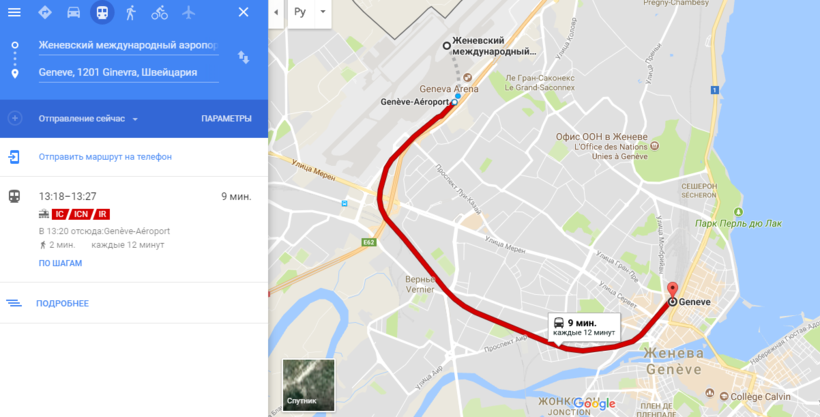
Task: Toggle the Спутник satellite view thumbnail
Action: coord(309,385)
